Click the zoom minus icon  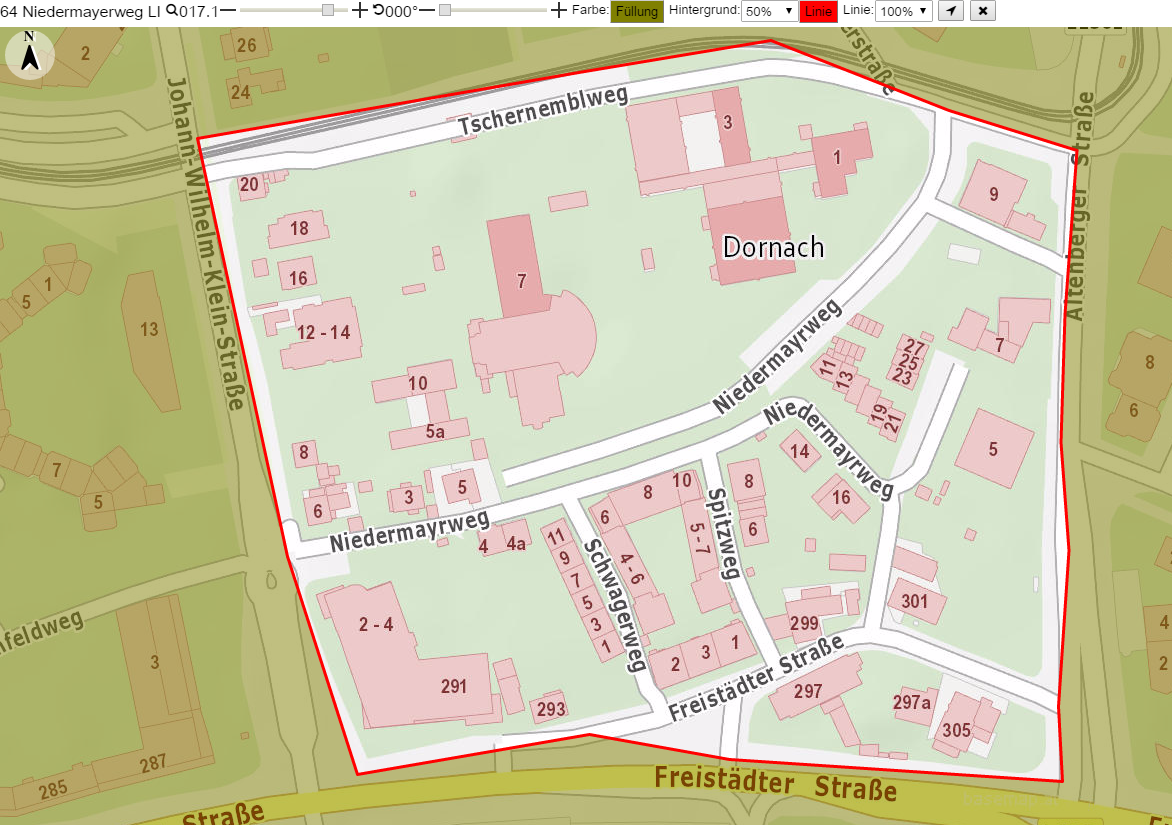tap(228, 10)
